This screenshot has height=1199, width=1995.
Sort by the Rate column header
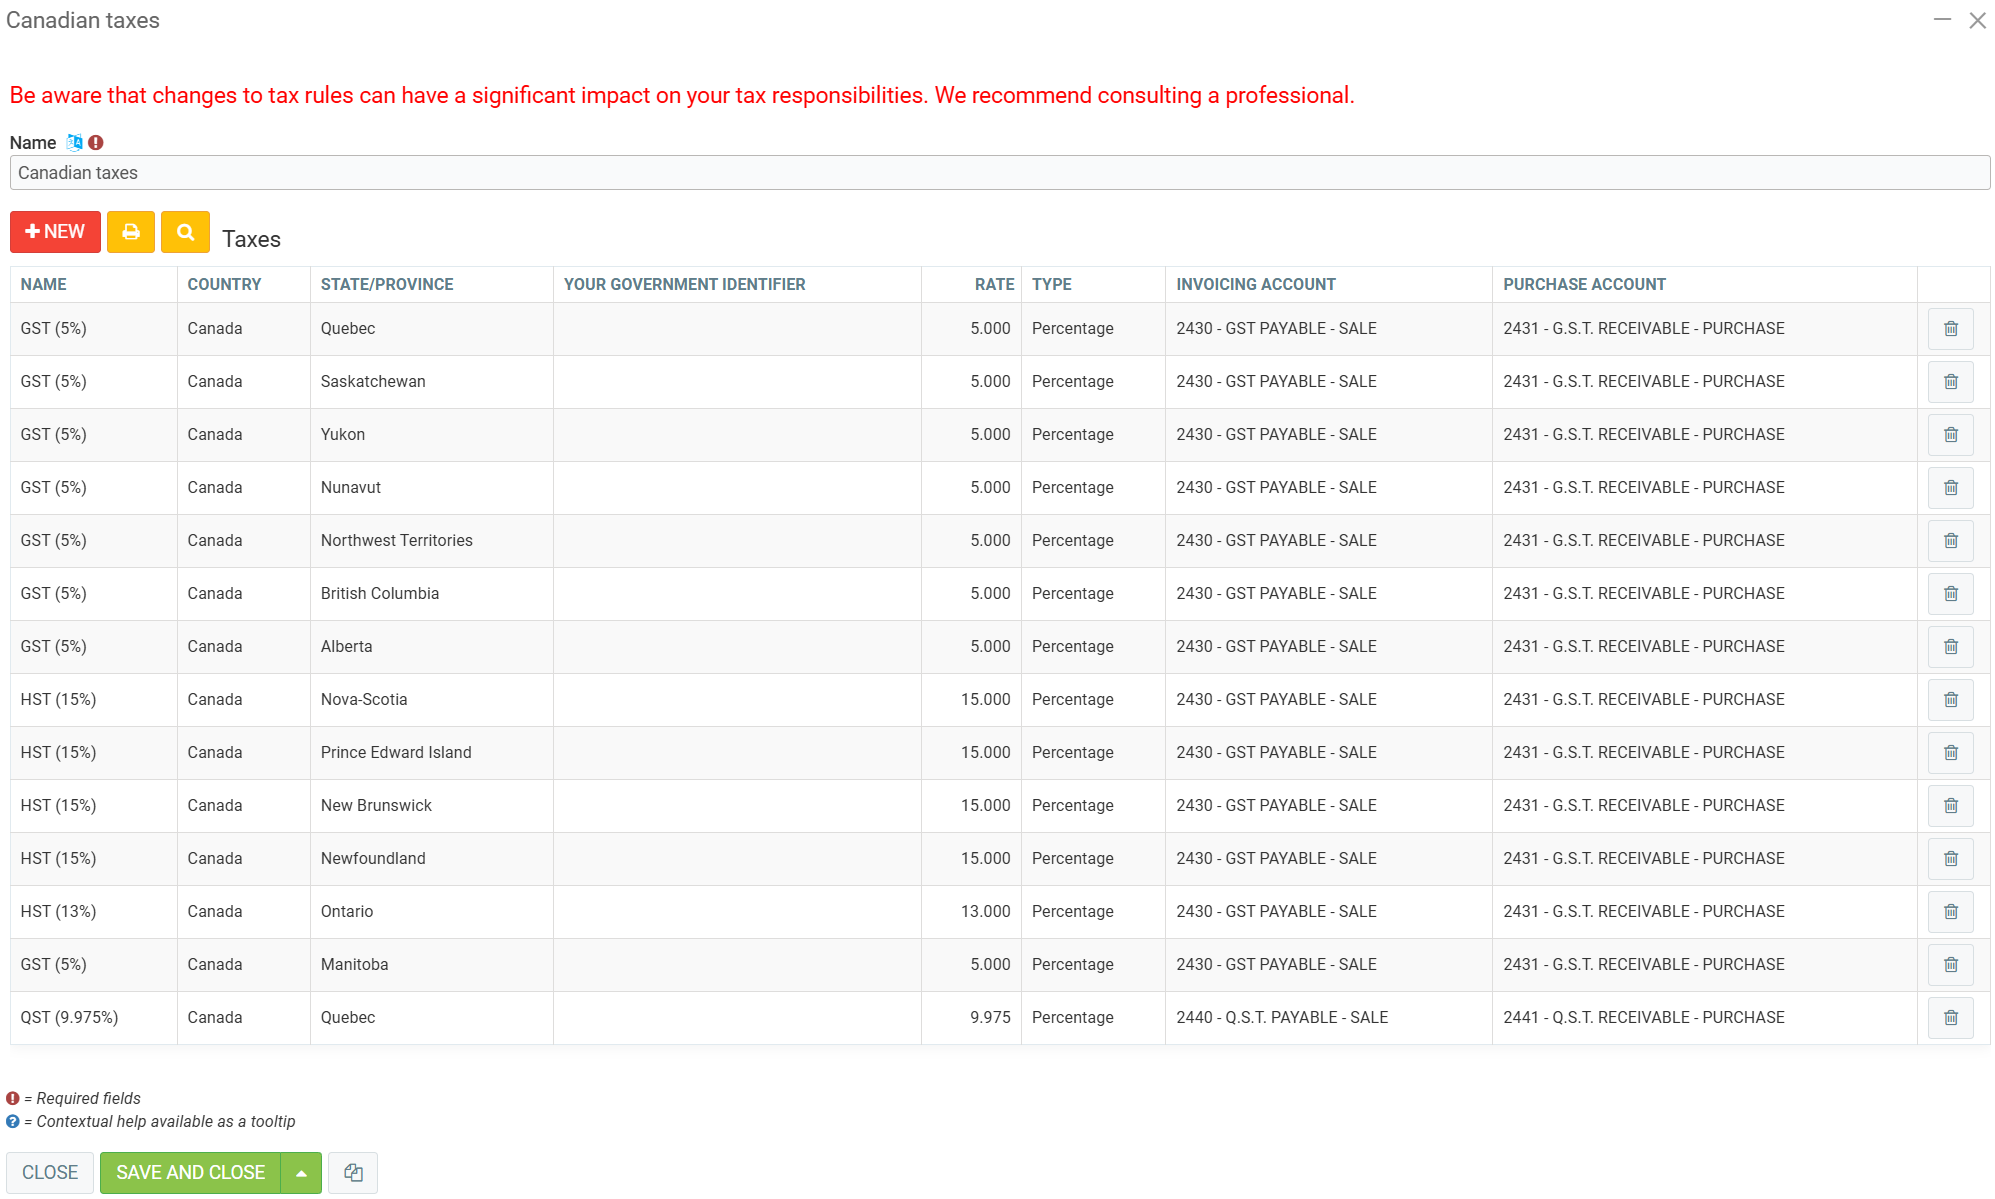tap(994, 284)
